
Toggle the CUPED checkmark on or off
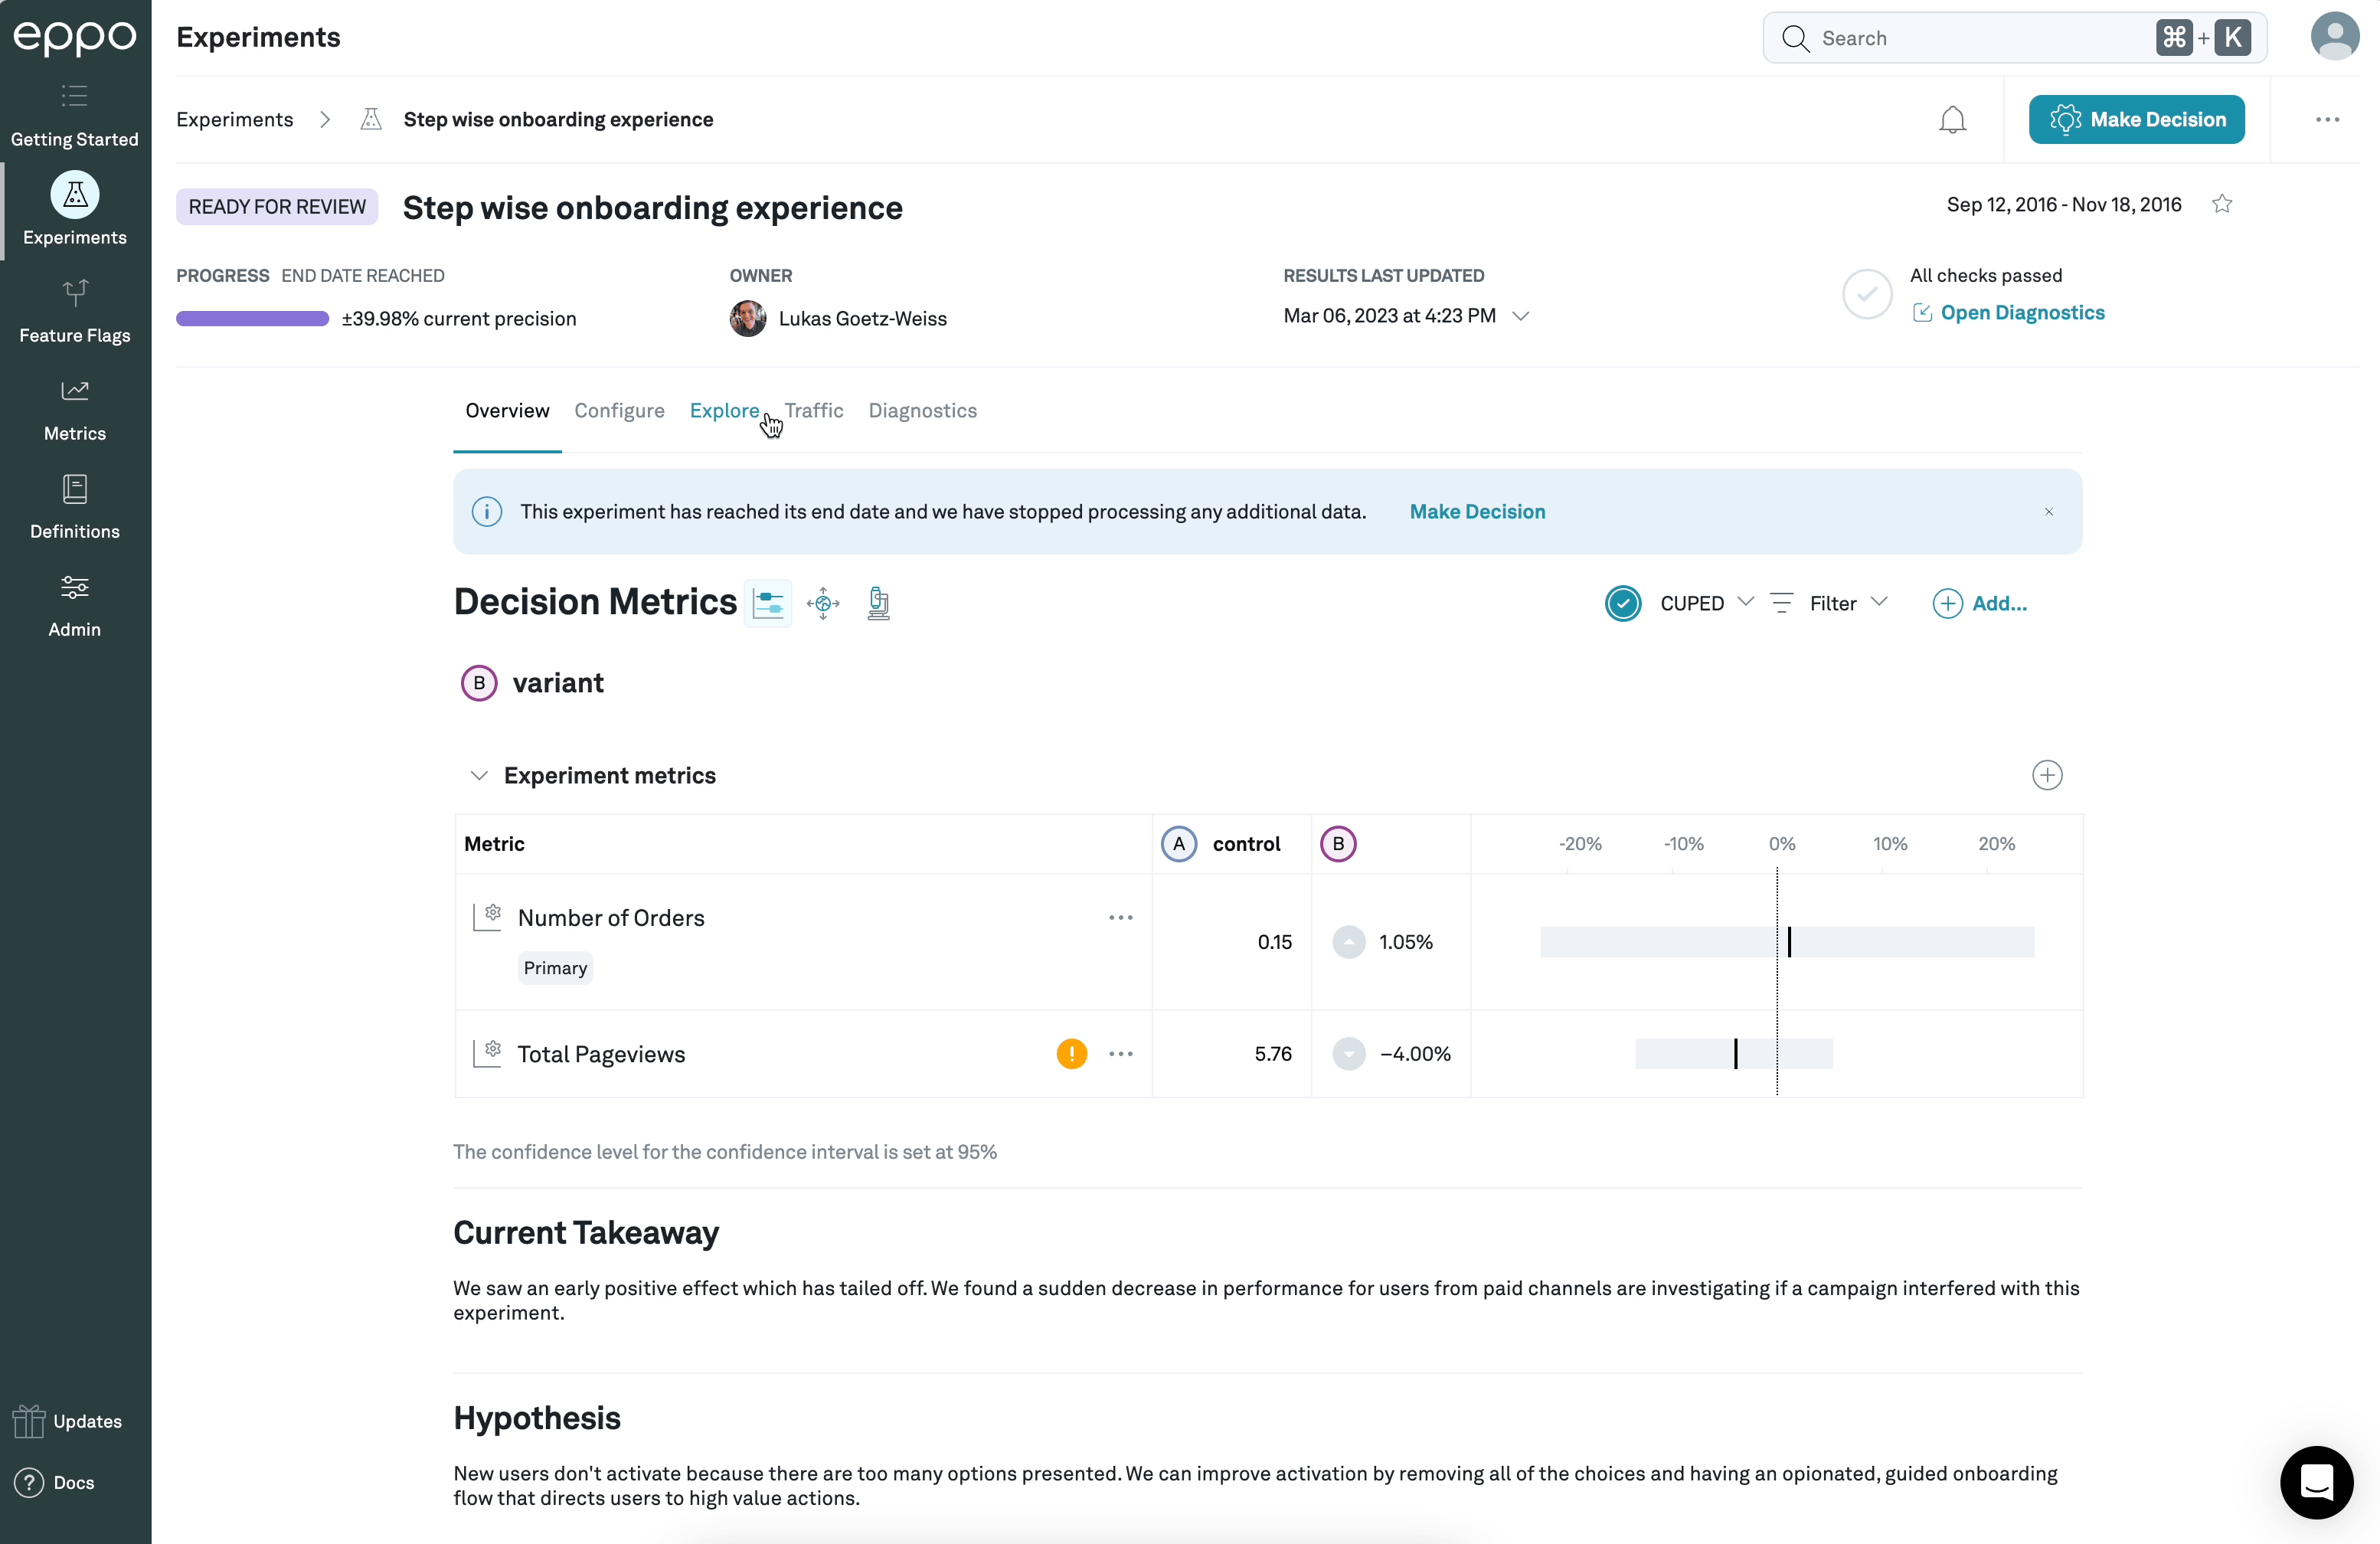tap(1623, 603)
